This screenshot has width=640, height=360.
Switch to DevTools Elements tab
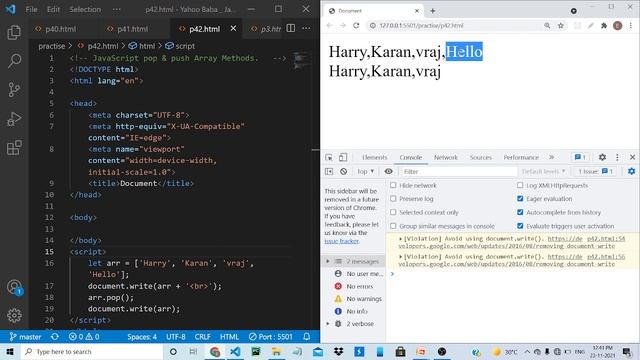(x=374, y=157)
